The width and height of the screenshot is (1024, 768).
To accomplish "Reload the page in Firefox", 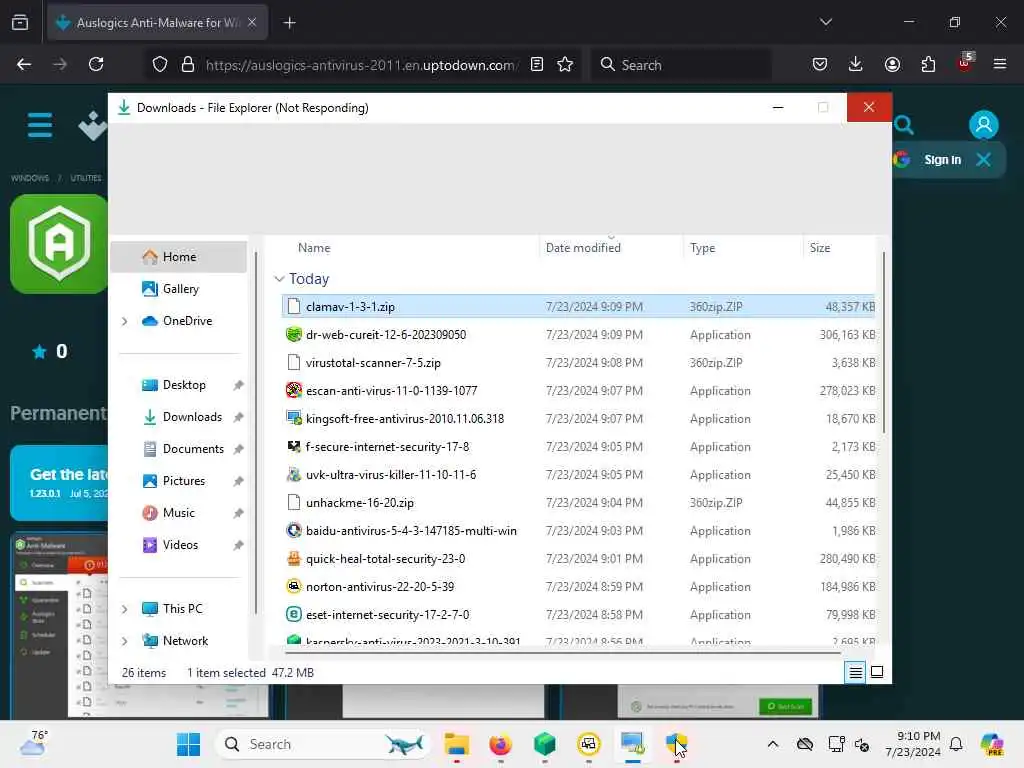I will (96, 64).
